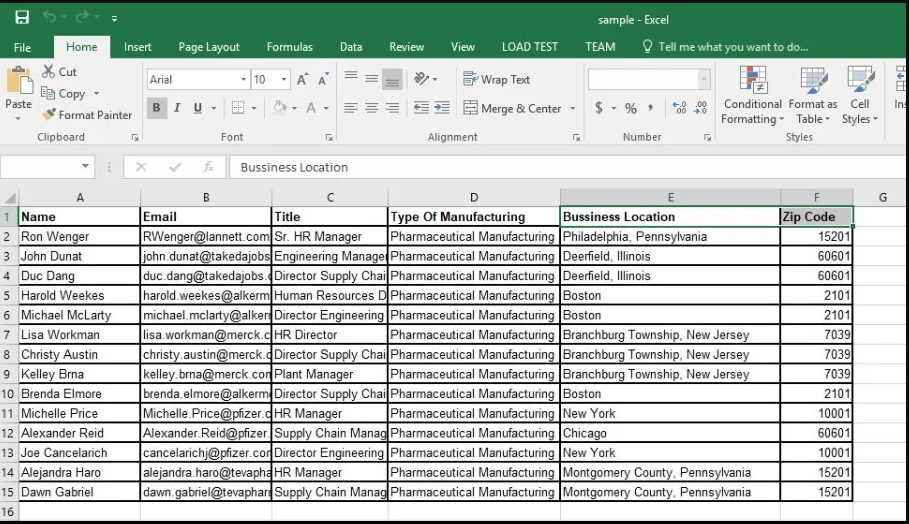Viewport: 909px width, 524px height.
Task: Expand the Merge & Center dropdown arrow
Action: tap(572, 108)
